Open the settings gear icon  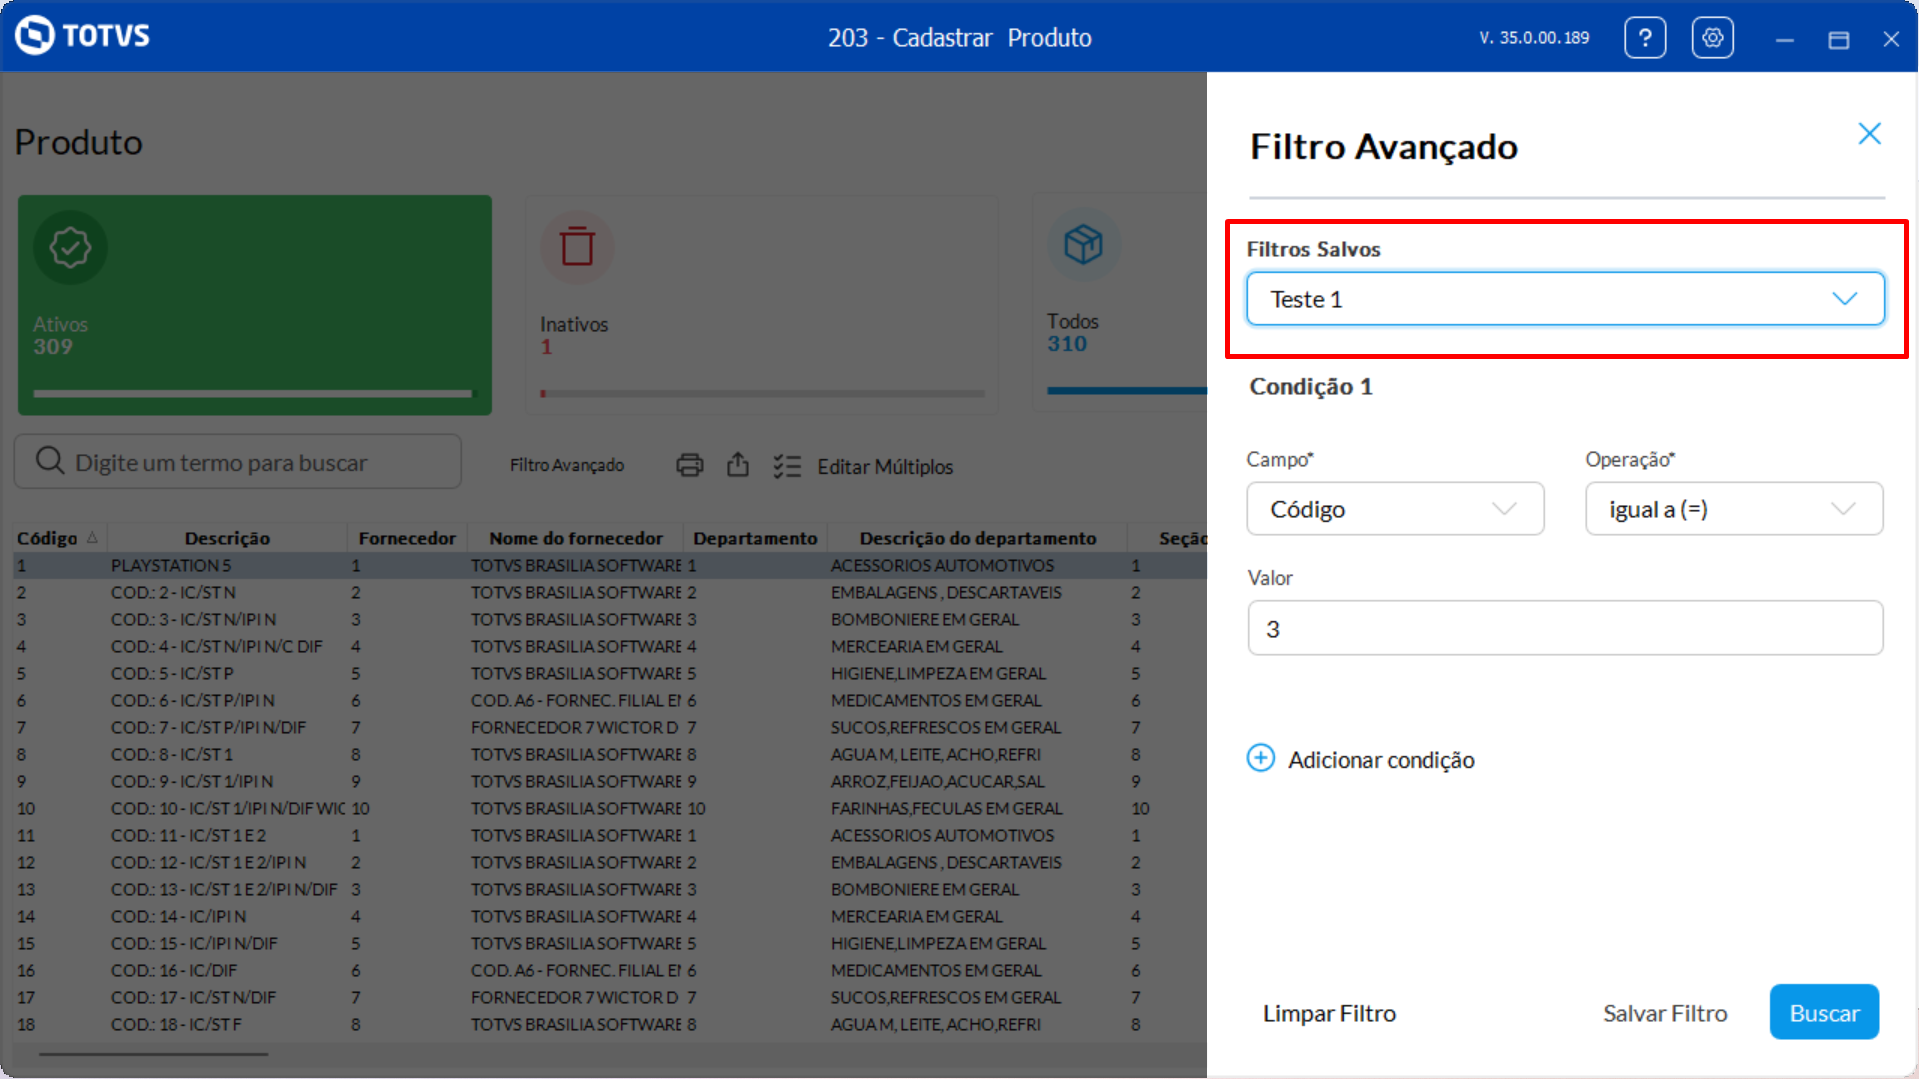[x=1712, y=38]
